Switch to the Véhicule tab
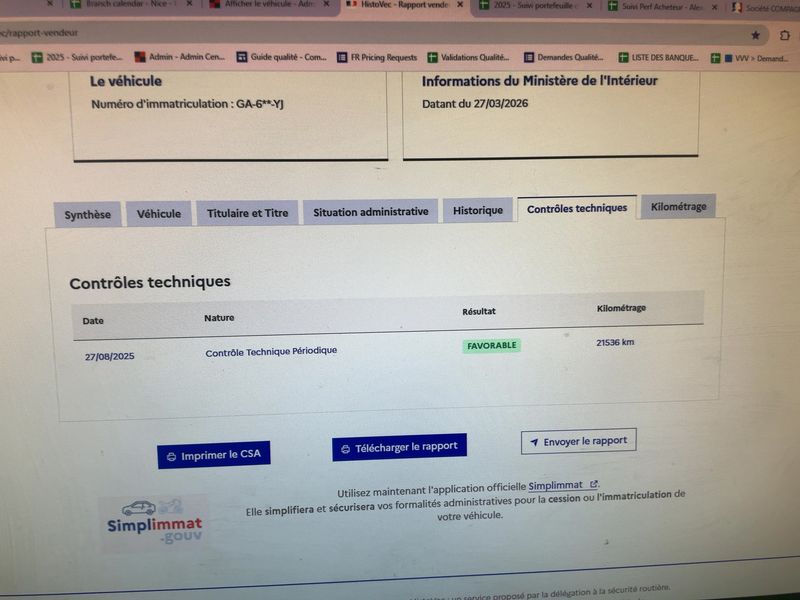 pyautogui.click(x=159, y=213)
